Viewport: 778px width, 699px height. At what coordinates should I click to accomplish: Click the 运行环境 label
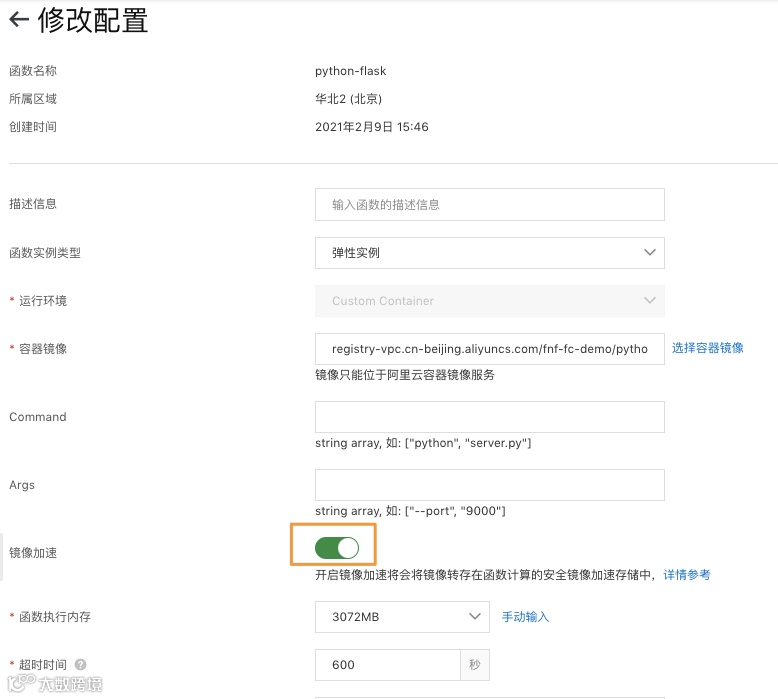pyautogui.click(x=43, y=301)
